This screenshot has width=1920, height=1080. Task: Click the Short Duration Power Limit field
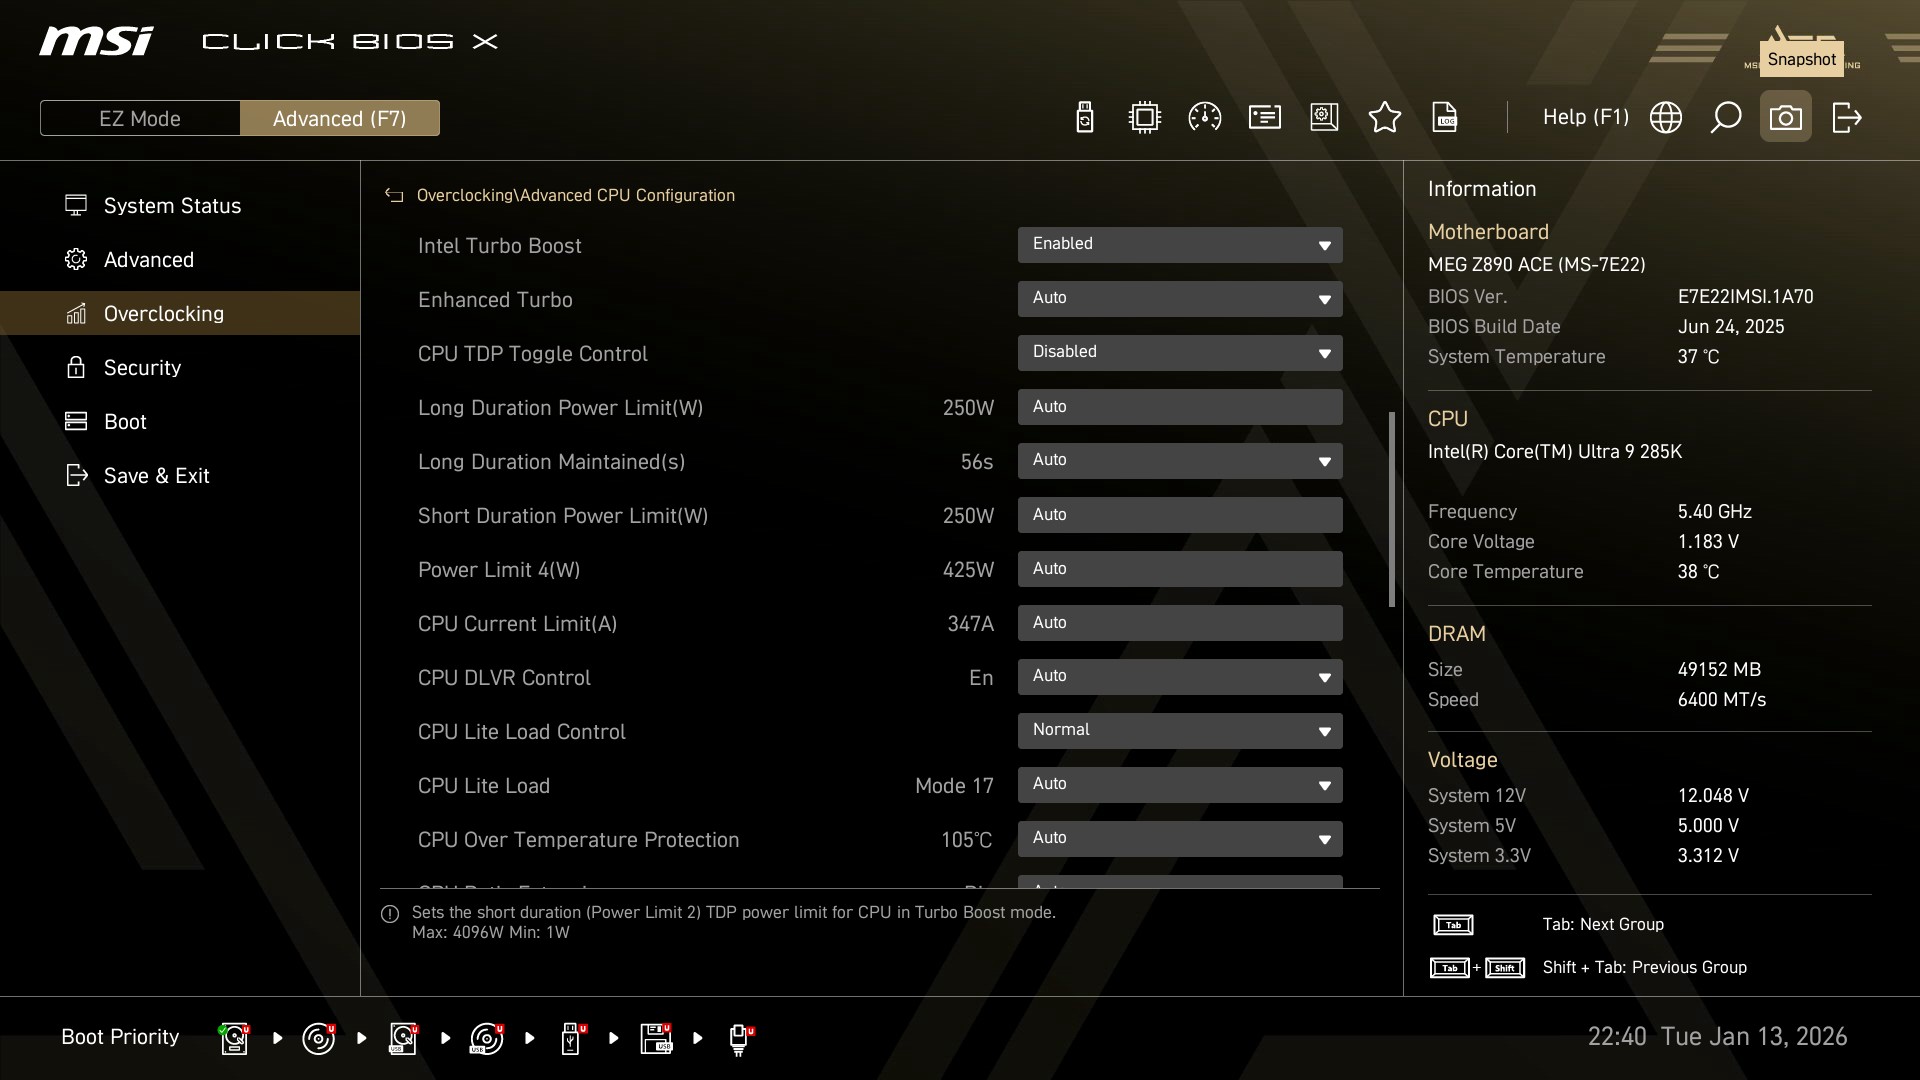(1179, 515)
